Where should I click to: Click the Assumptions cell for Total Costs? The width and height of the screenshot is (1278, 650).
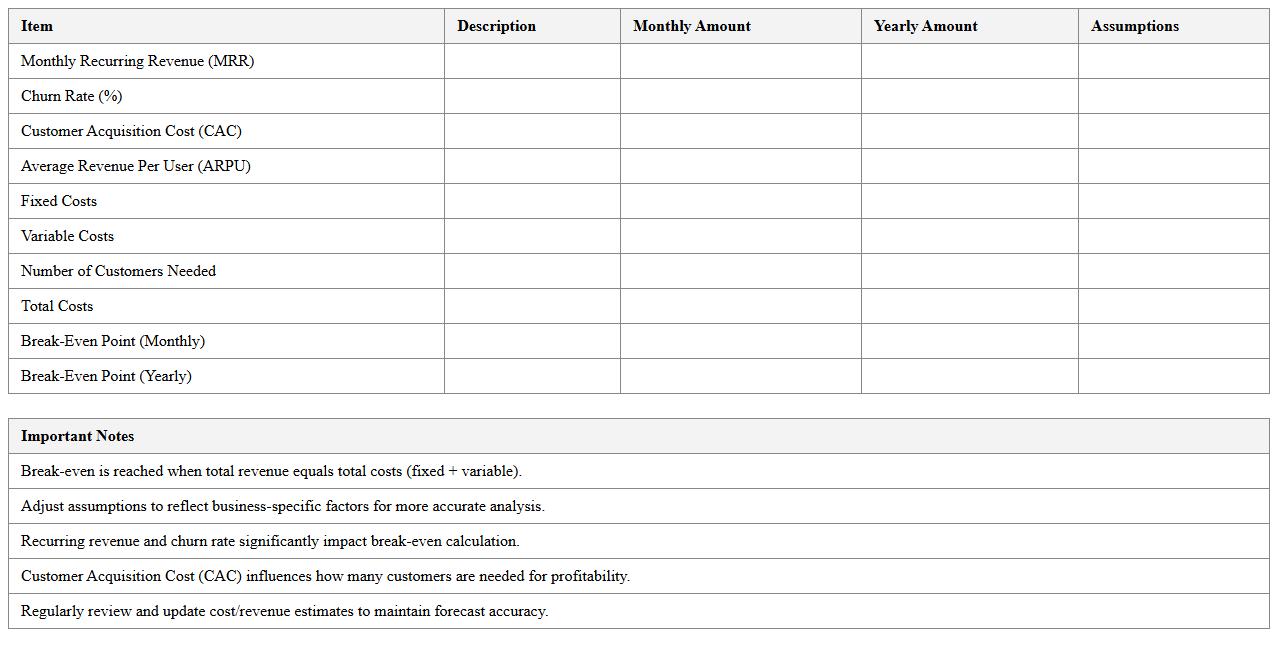(x=1173, y=306)
